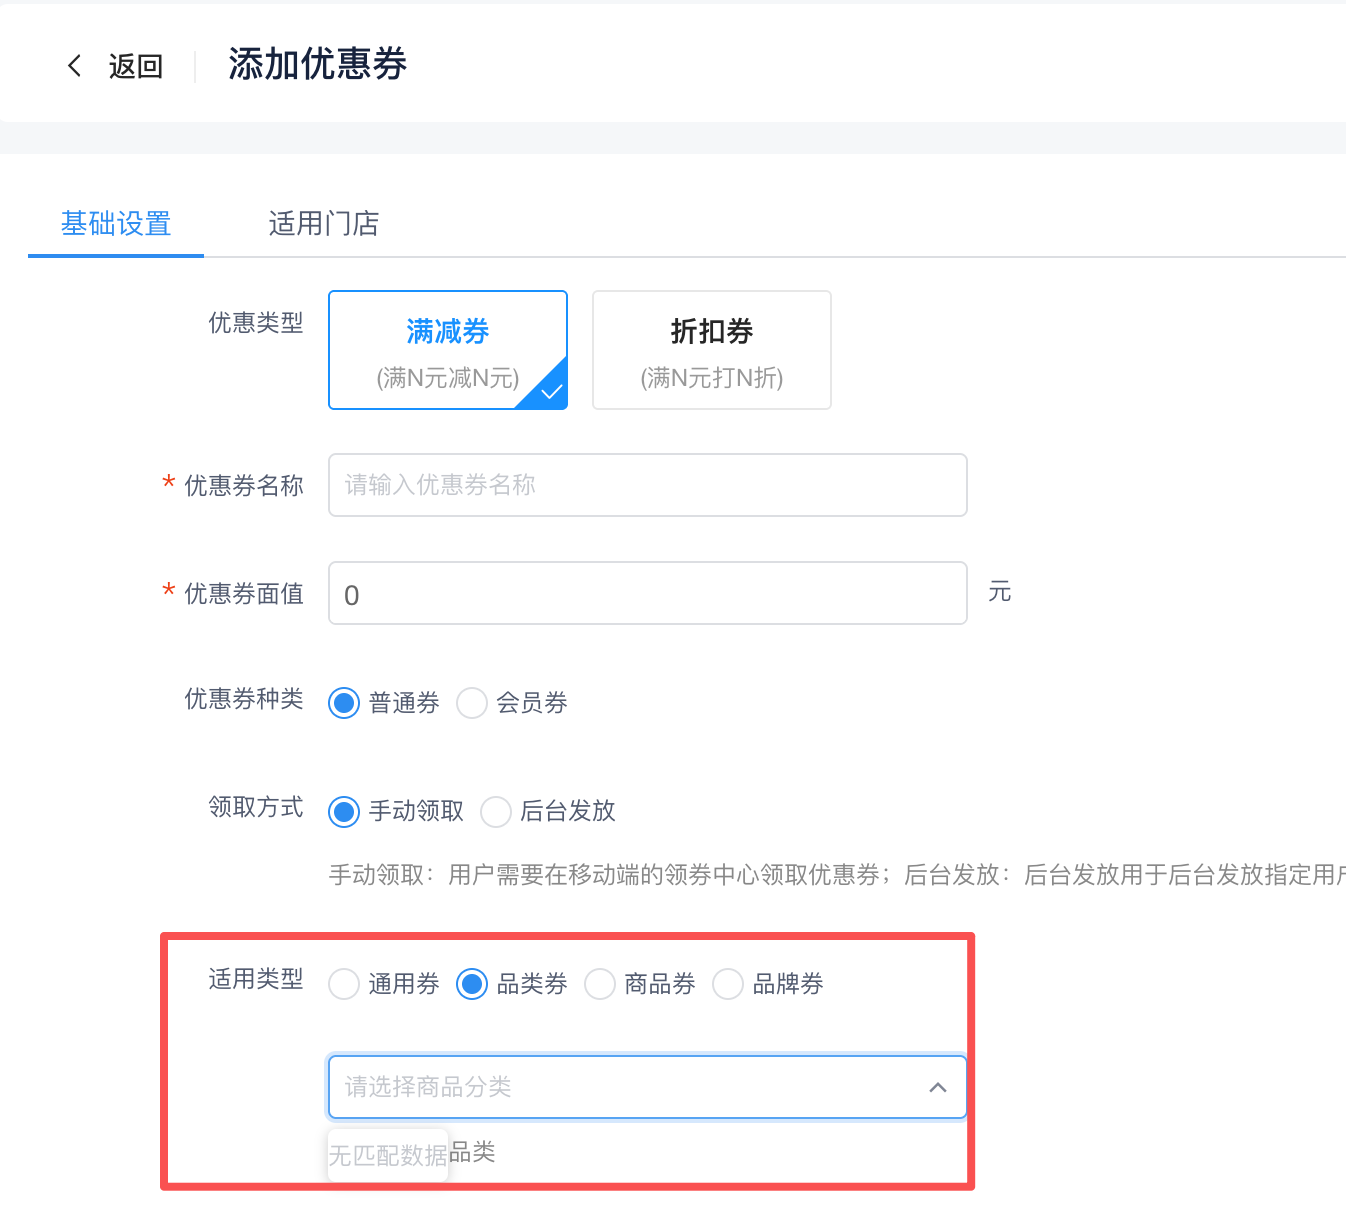The height and width of the screenshot is (1222, 1346).
Task: Select the 品类券 radio option
Action: 472,984
